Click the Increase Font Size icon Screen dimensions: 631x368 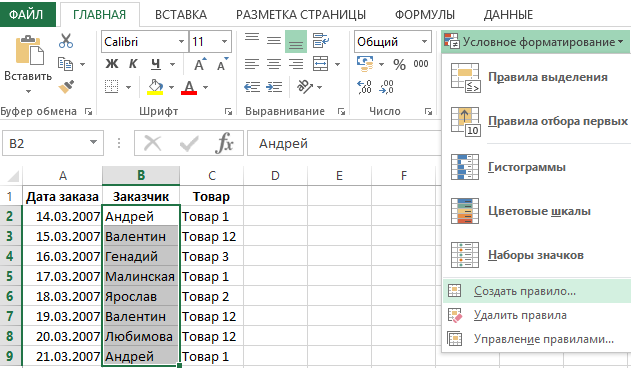point(200,64)
